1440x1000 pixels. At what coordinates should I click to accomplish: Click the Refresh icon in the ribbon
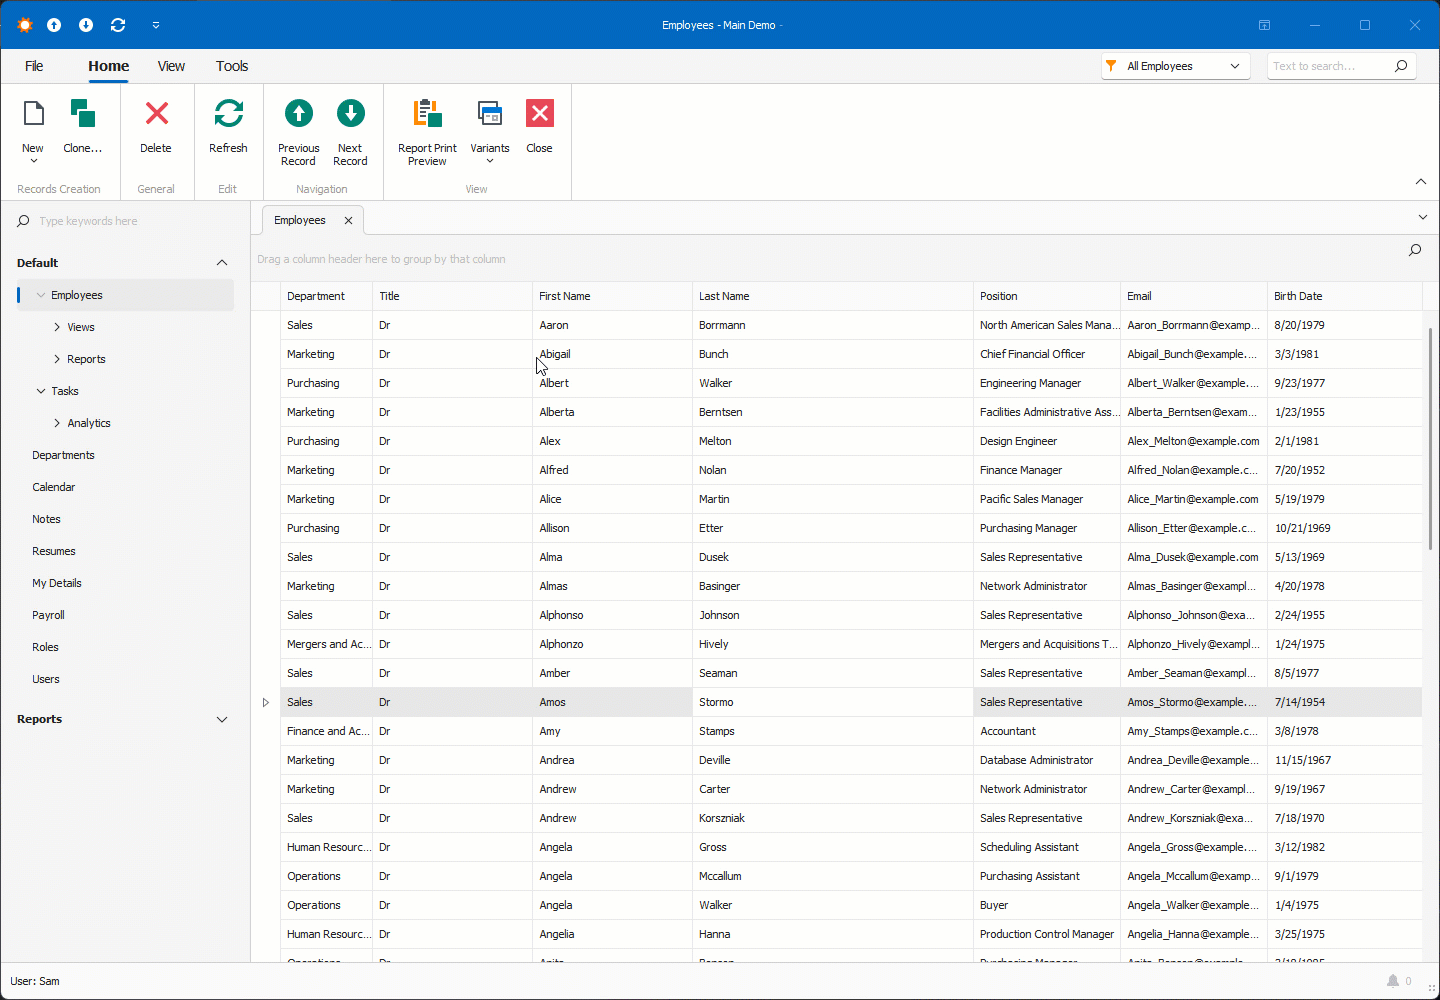(x=228, y=113)
